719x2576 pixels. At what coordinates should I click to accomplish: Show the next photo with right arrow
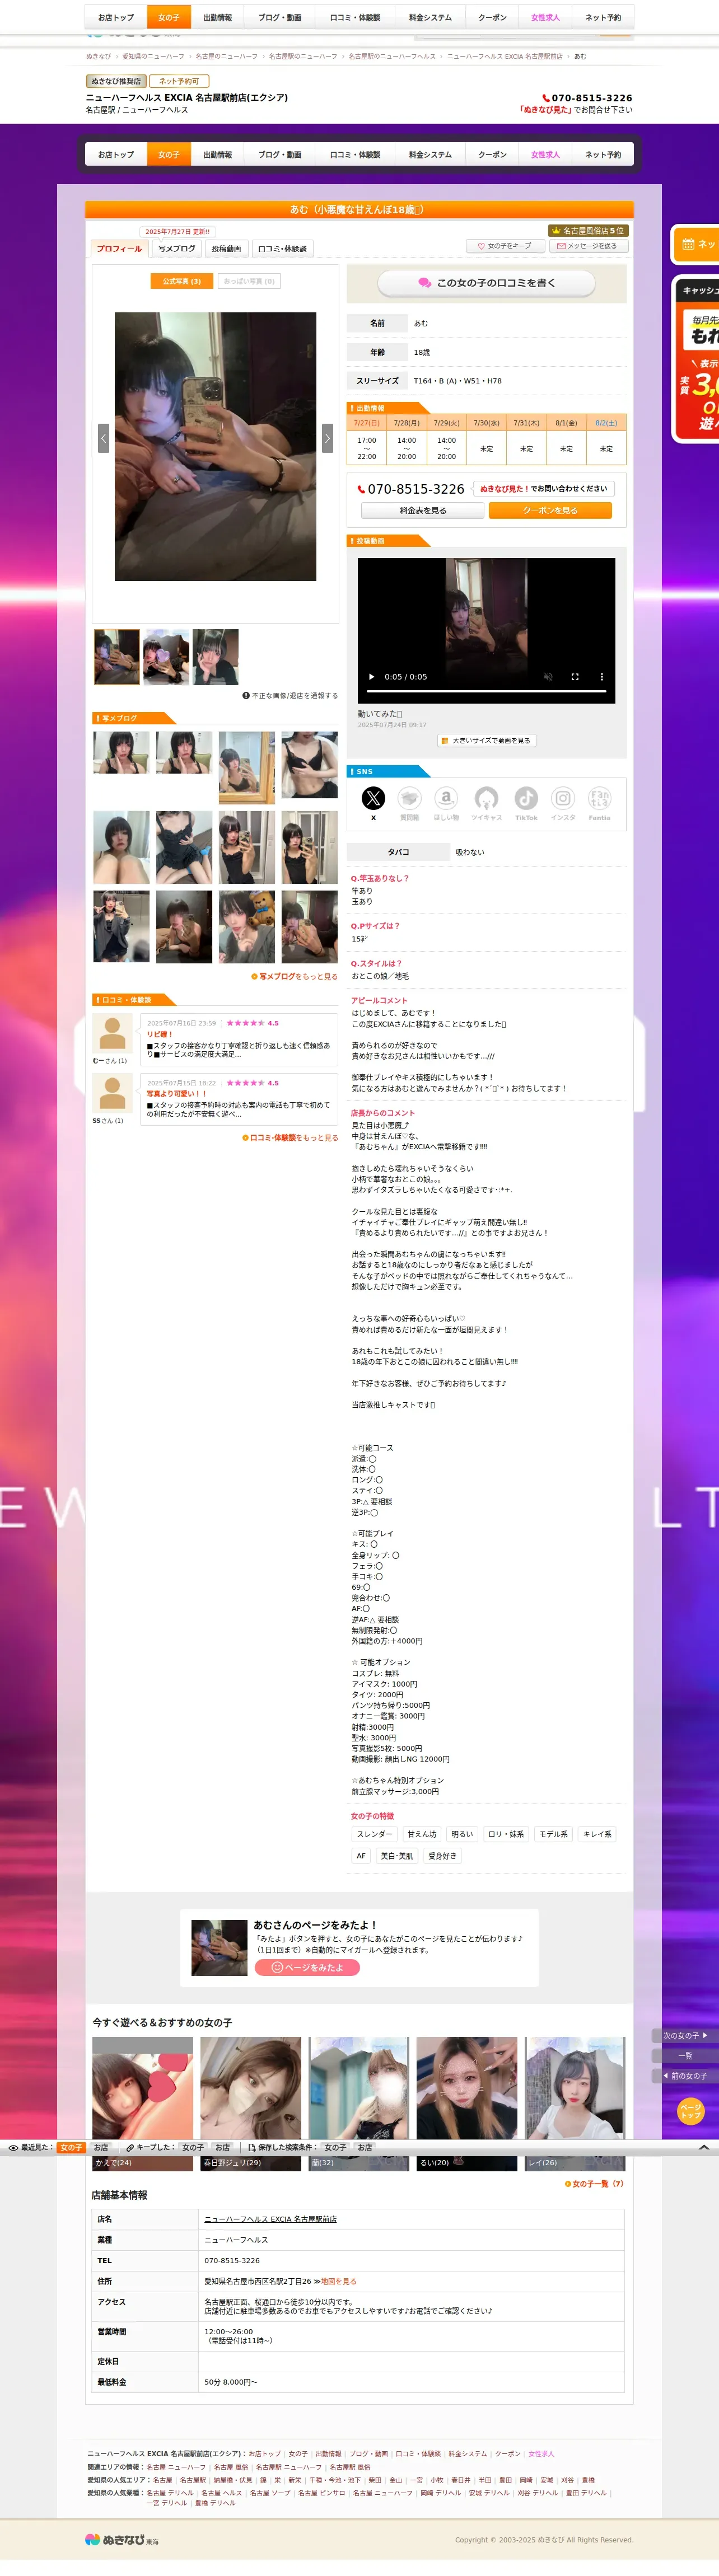click(327, 438)
